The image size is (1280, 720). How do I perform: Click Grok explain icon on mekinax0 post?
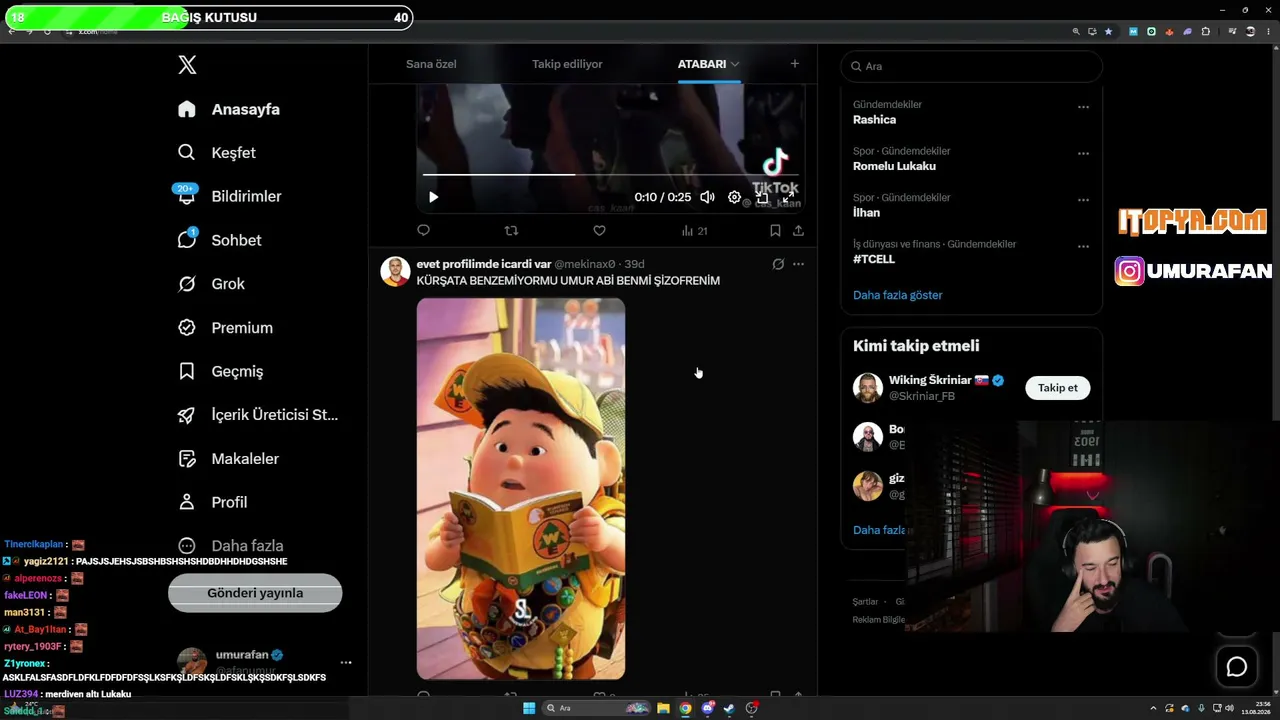[778, 264]
